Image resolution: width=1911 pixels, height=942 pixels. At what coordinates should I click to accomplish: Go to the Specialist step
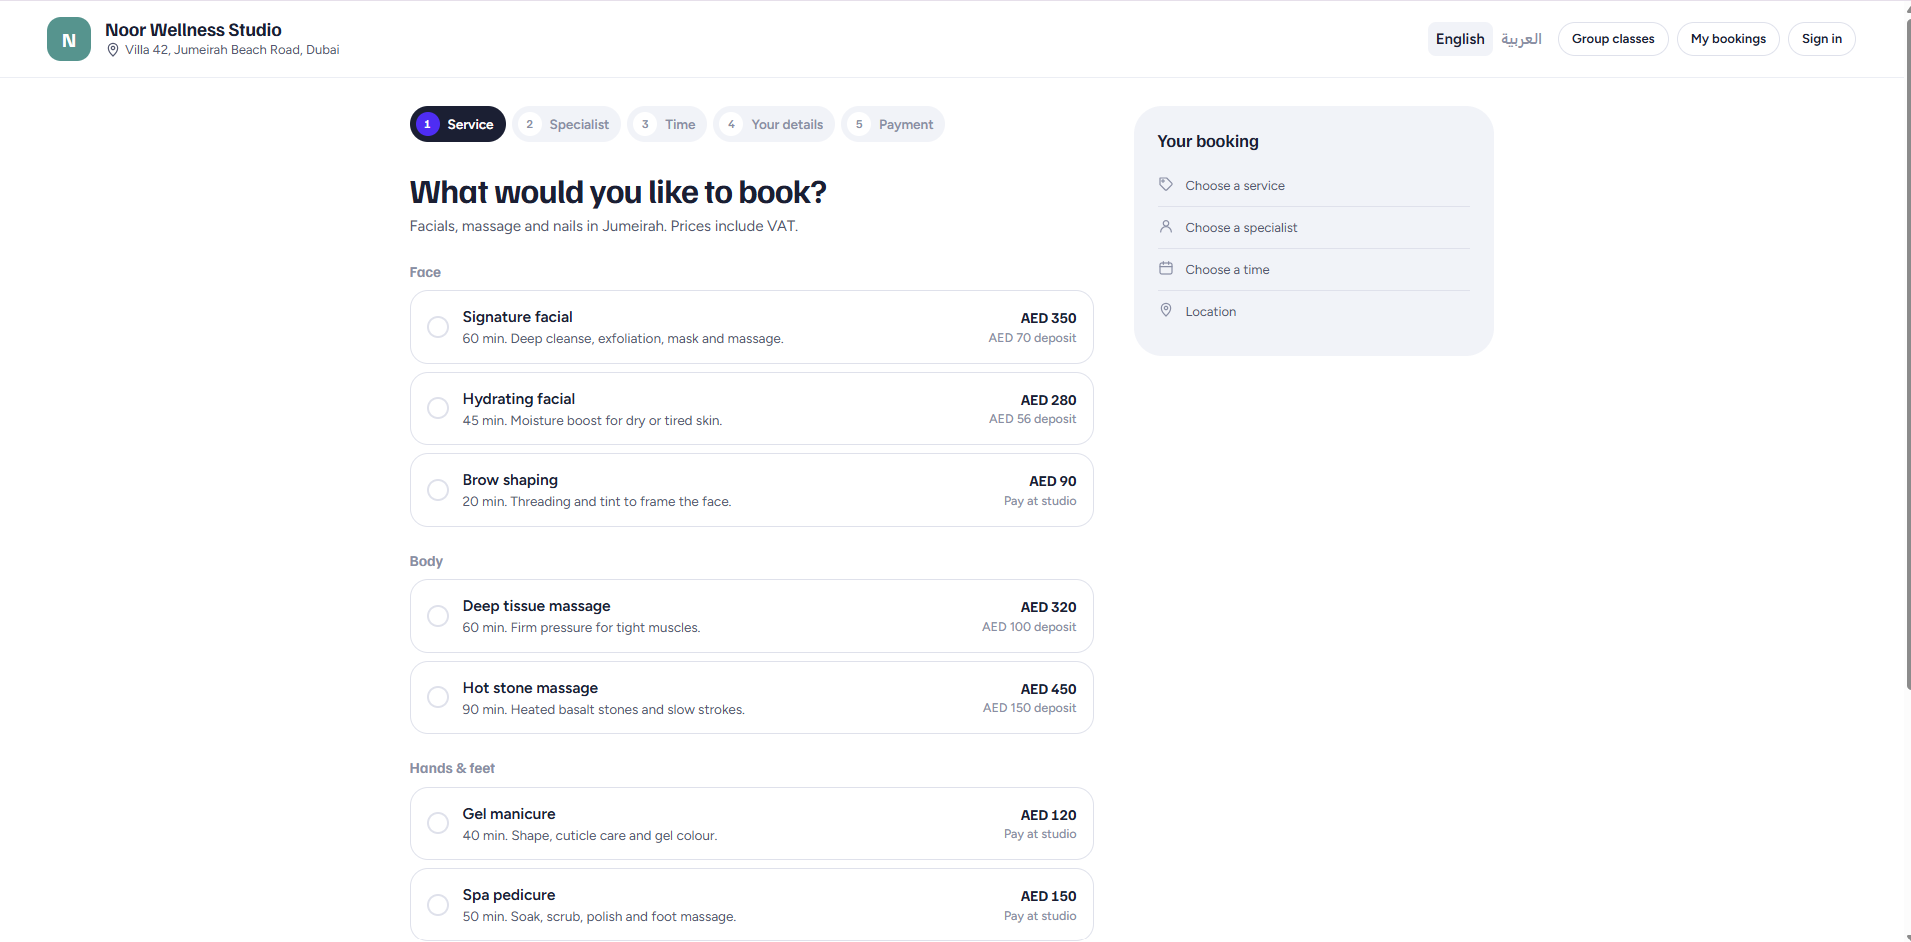(x=567, y=124)
